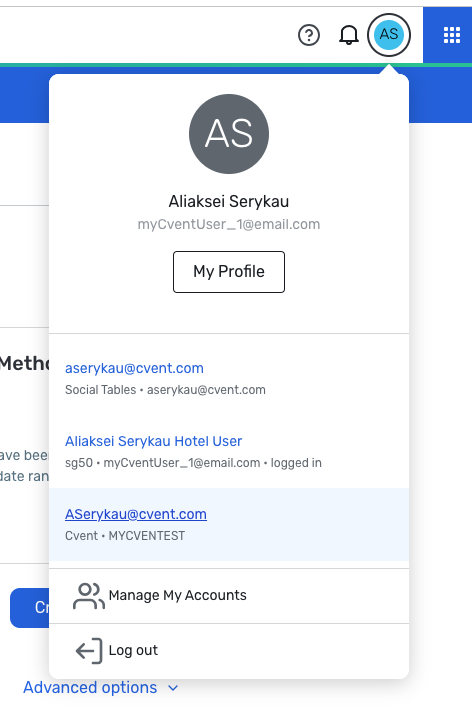Click the people icon beside Manage My Accounts

coord(89,596)
